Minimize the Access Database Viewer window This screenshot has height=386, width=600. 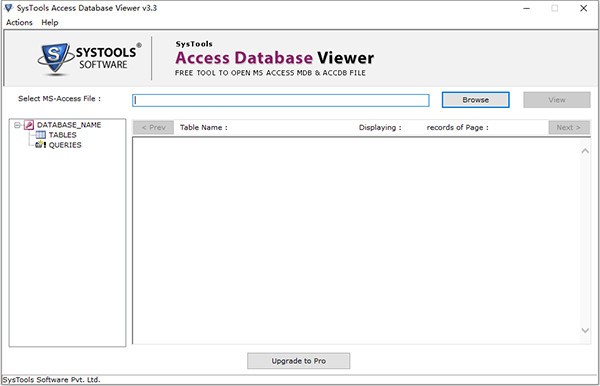tap(527, 8)
